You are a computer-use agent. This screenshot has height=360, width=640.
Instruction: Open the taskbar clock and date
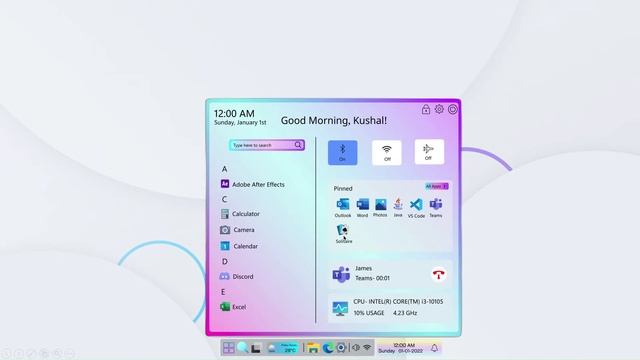click(401, 348)
